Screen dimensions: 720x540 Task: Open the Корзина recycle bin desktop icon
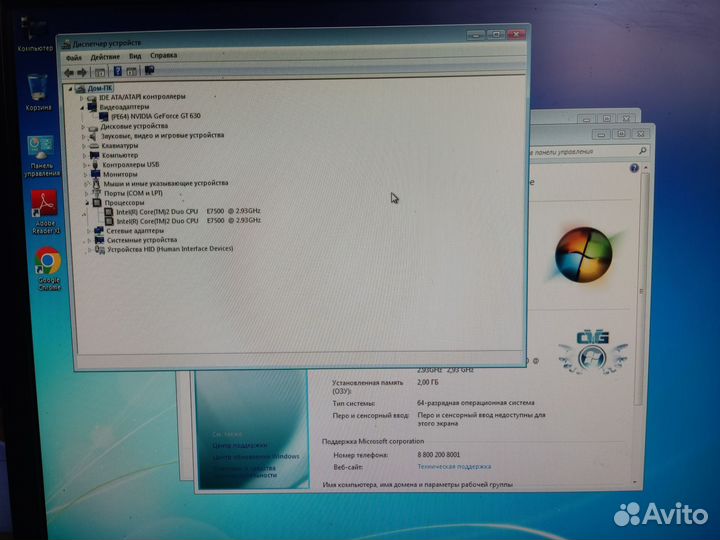pyautogui.click(x=38, y=90)
